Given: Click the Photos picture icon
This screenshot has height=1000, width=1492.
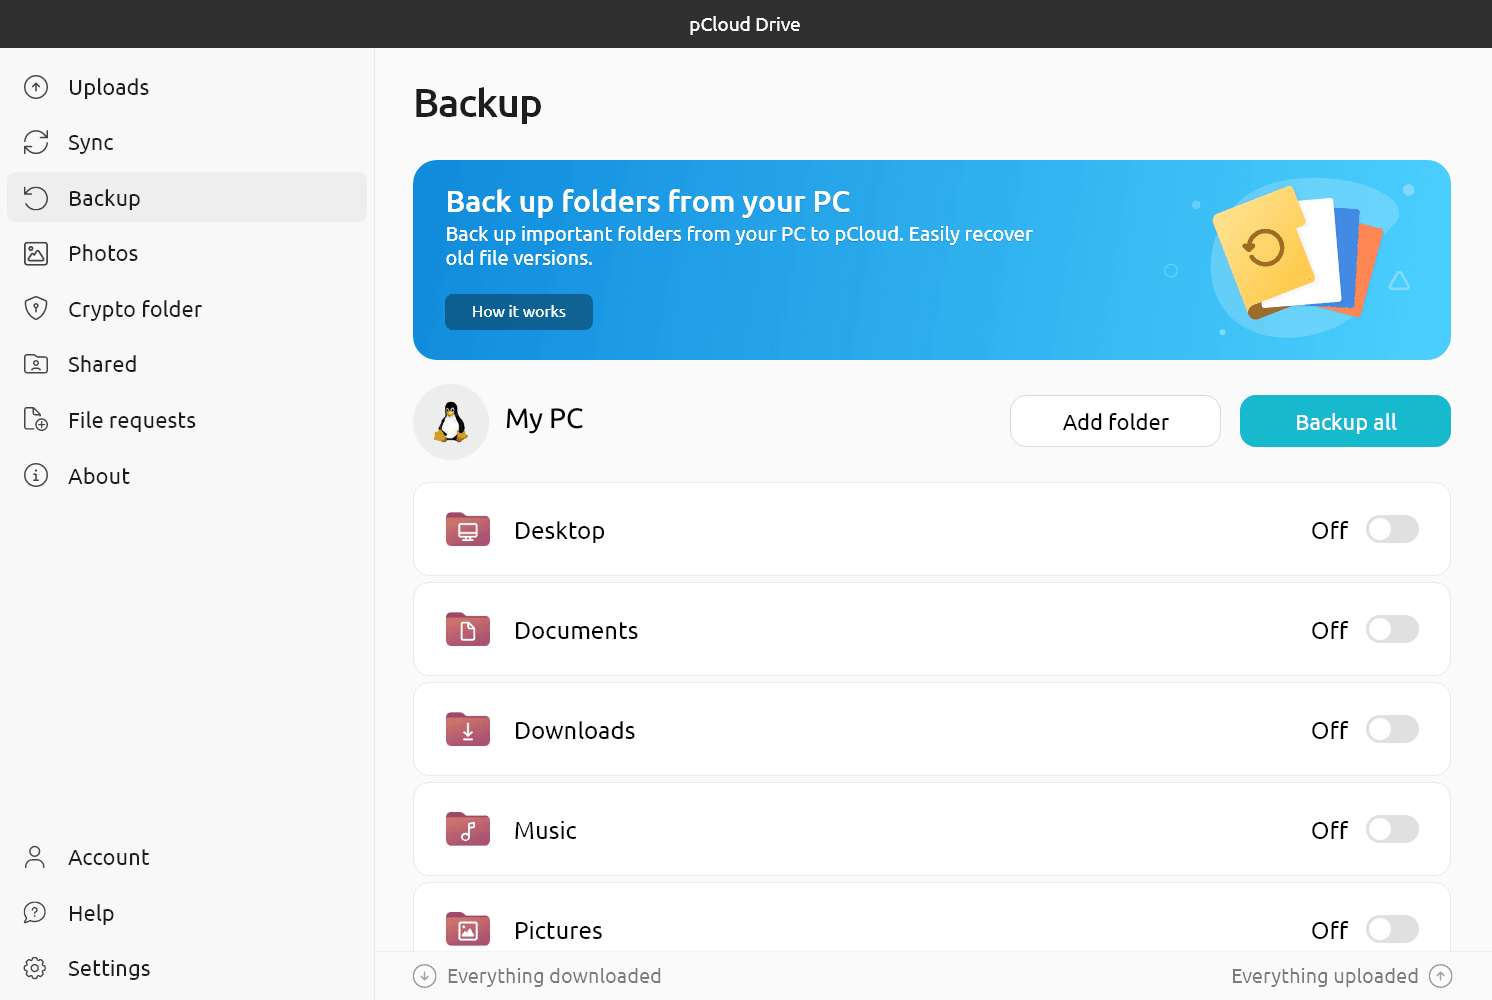Looking at the screenshot, I should pos(36,253).
